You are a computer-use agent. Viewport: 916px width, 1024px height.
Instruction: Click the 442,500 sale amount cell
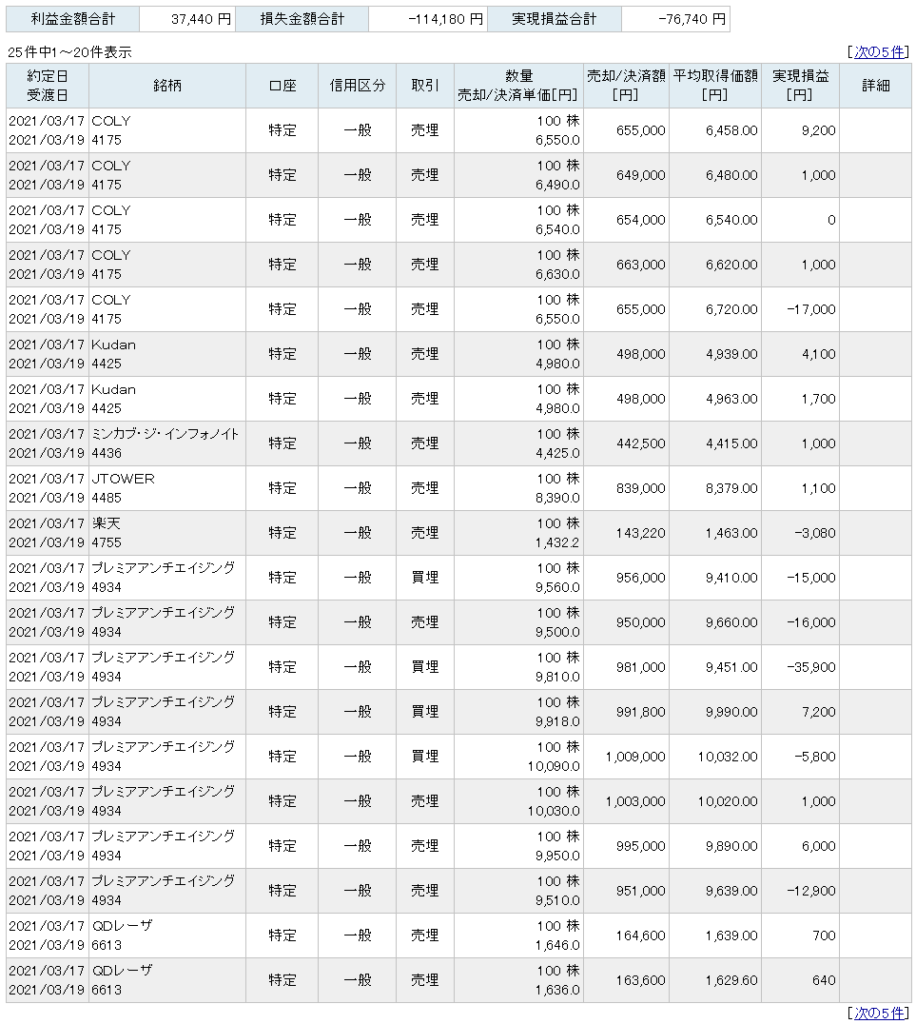[x=626, y=443]
